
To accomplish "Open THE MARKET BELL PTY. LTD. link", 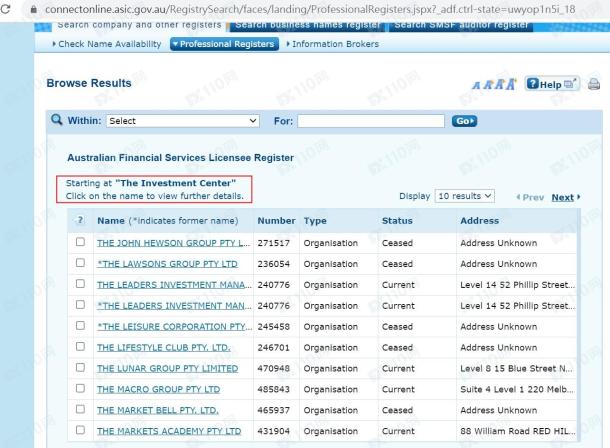I will tap(158, 411).
